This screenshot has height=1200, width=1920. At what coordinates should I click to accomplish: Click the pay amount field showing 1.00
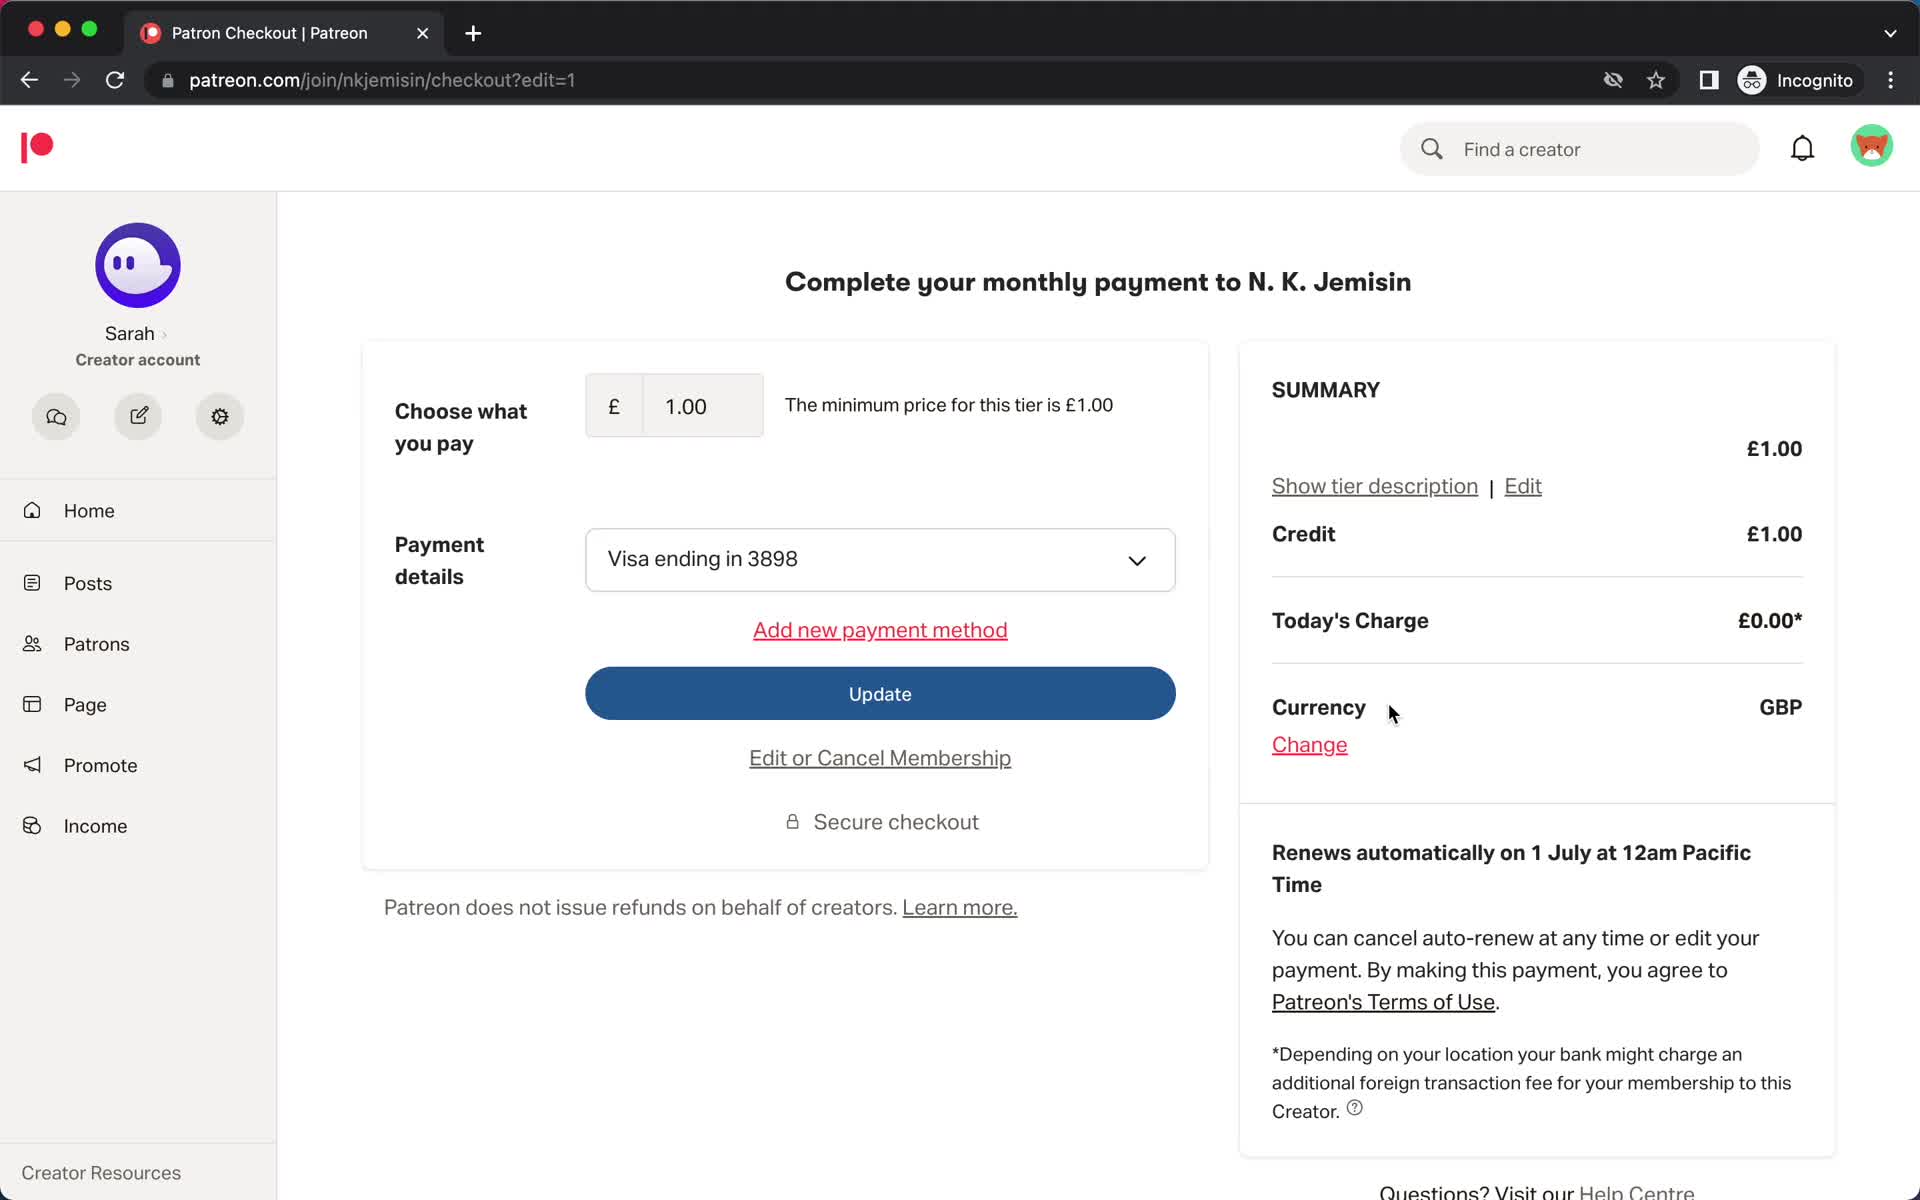pos(702,405)
